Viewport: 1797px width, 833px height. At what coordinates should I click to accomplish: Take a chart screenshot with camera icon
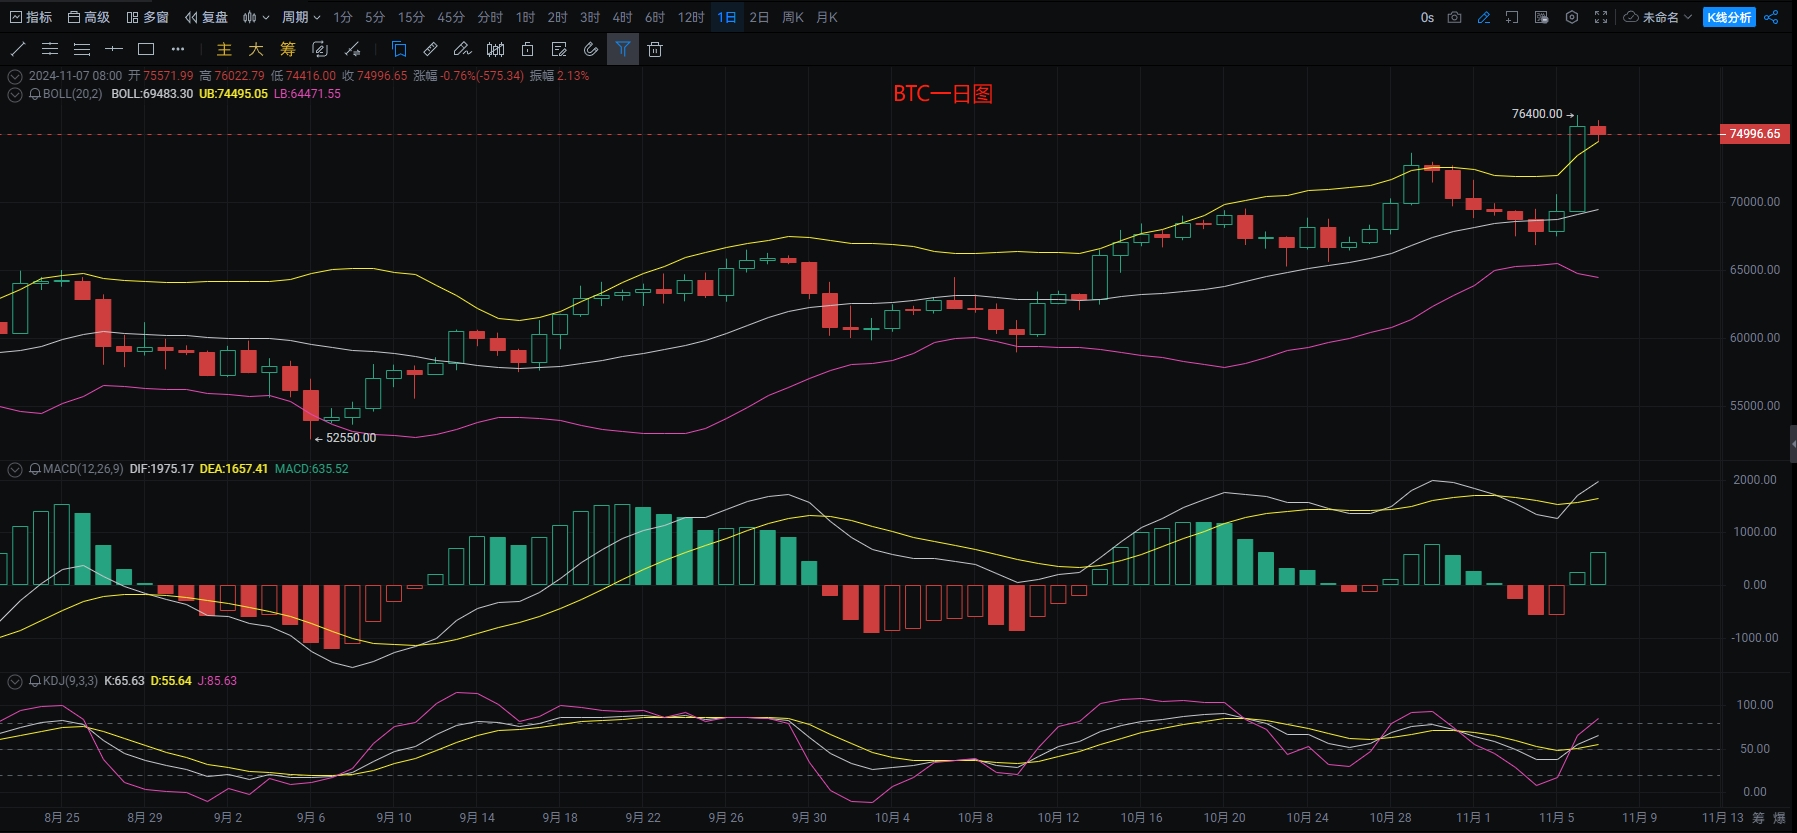pyautogui.click(x=1454, y=17)
